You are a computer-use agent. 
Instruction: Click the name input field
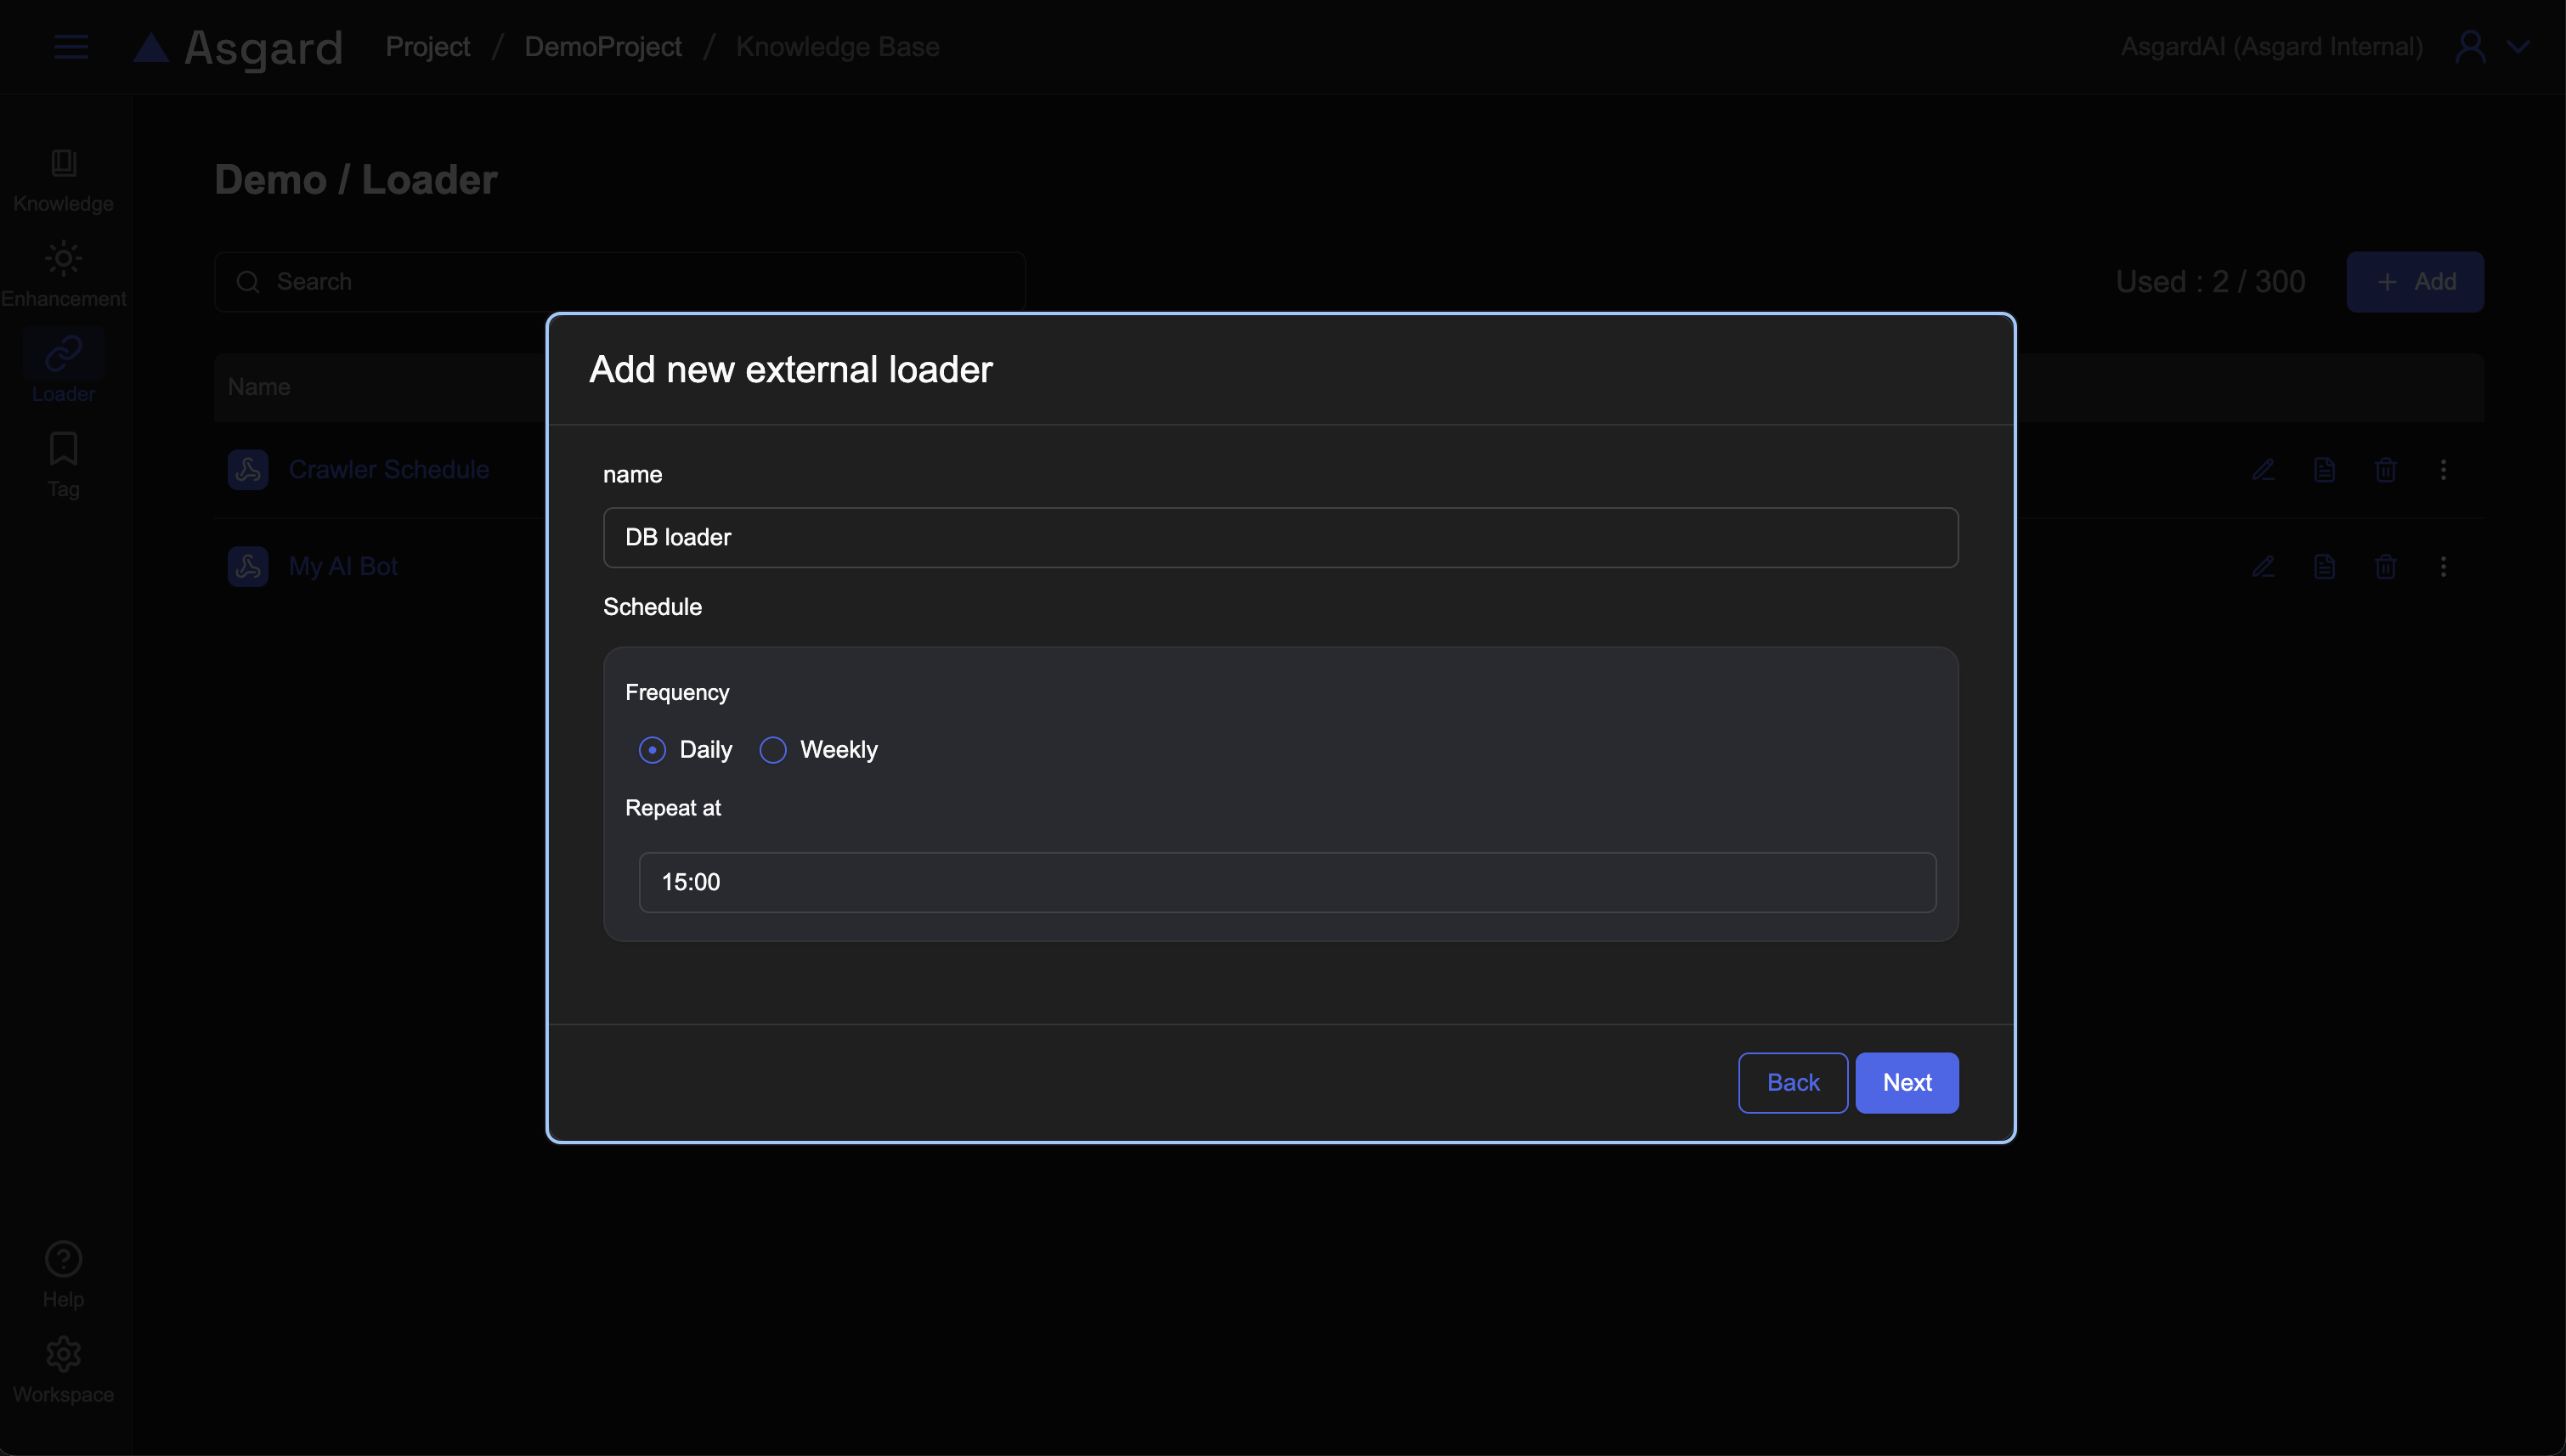(1280, 537)
